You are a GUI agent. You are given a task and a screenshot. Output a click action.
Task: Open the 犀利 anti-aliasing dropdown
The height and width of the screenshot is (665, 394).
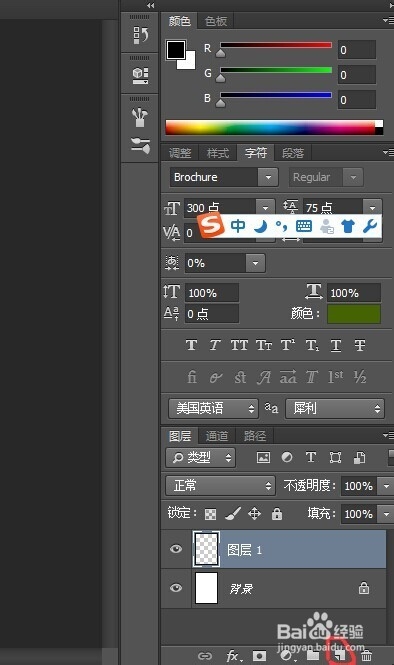click(335, 408)
